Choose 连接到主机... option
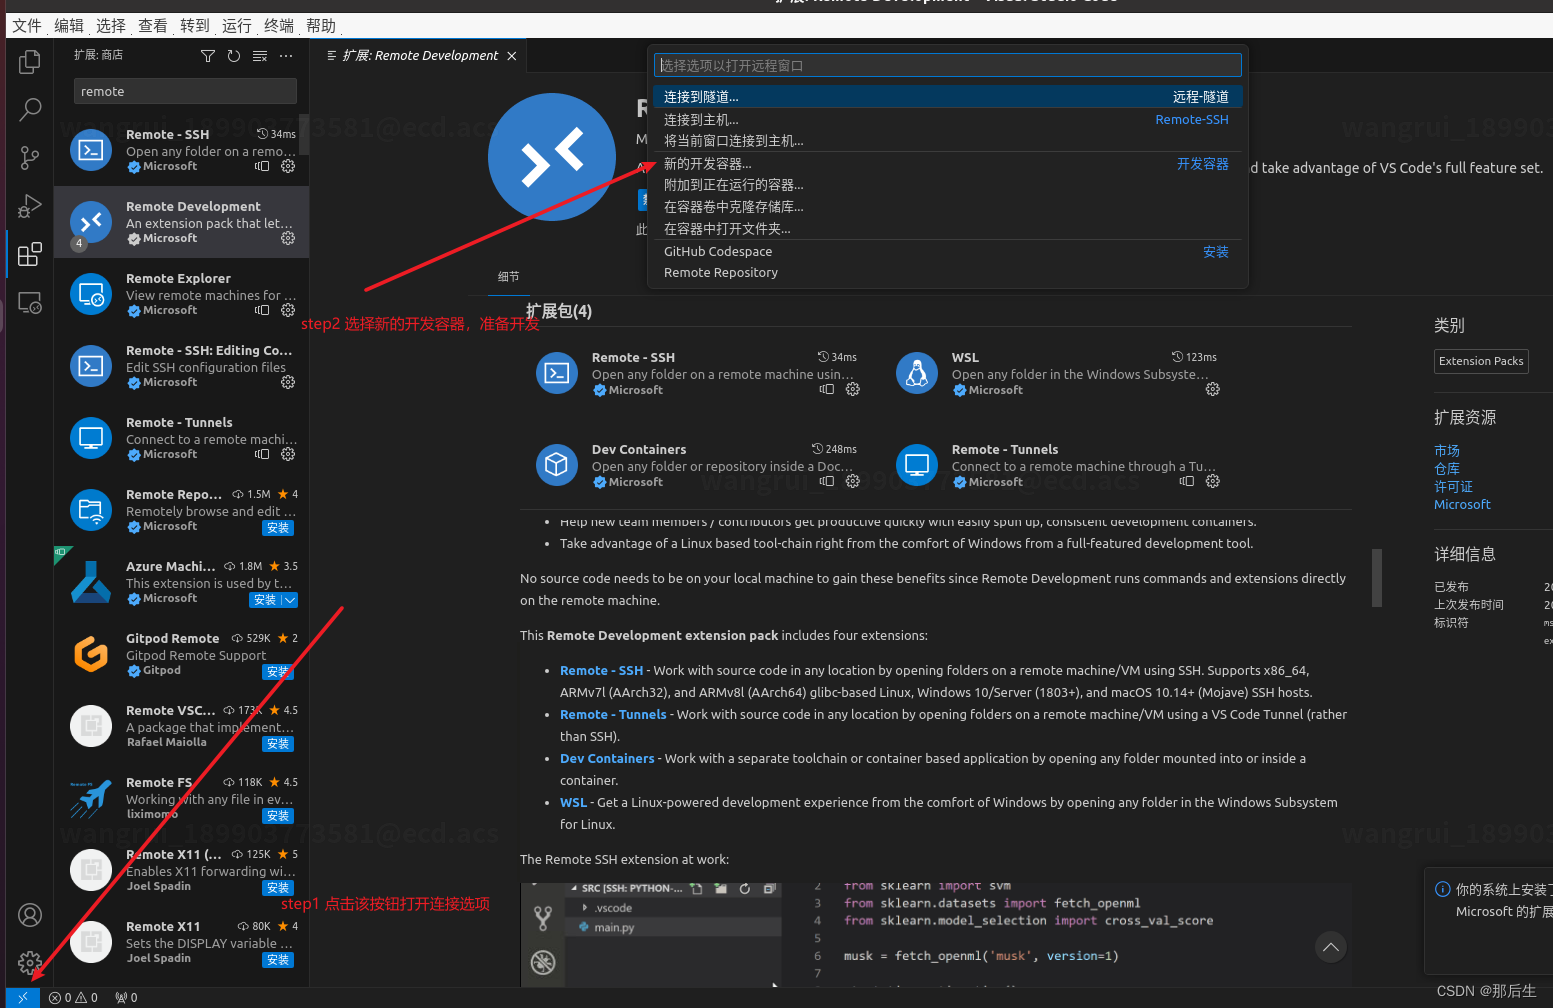This screenshot has width=1553, height=1008. 948,119
